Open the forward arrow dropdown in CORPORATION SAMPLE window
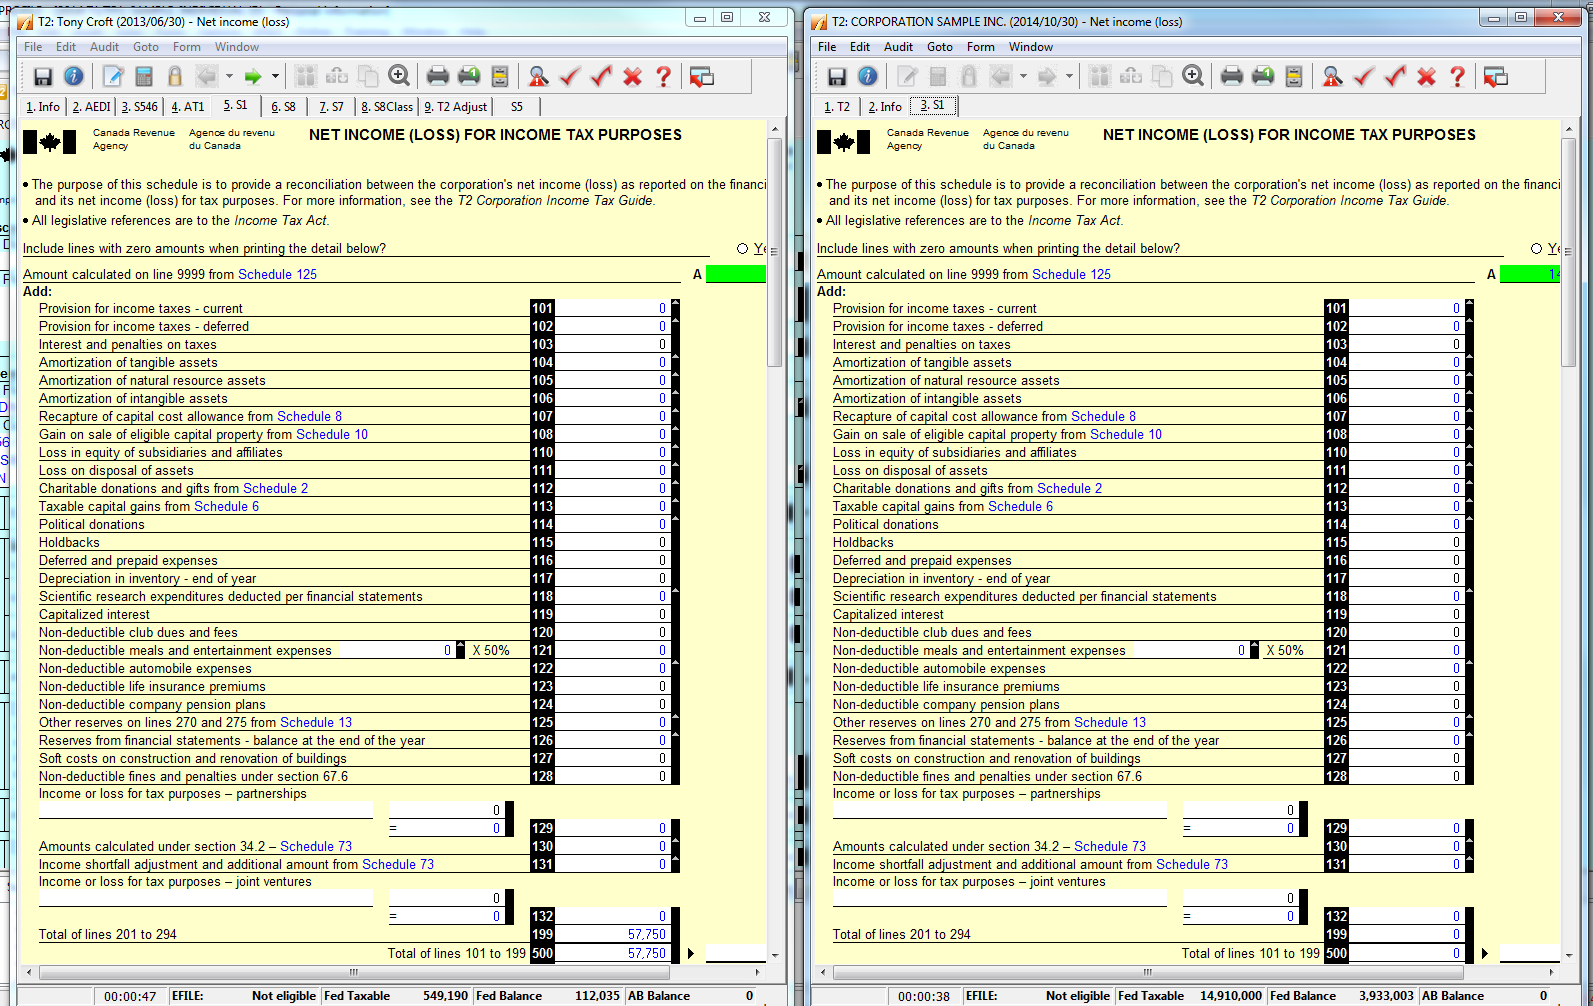1593x1006 pixels. (x=1069, y=76)
